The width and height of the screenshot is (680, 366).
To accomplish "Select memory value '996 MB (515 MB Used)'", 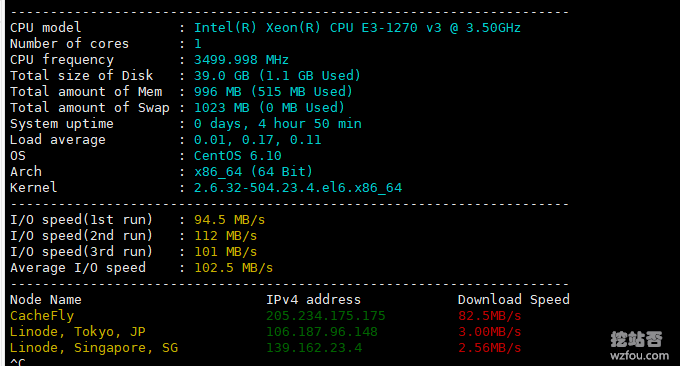I will 273,92.
